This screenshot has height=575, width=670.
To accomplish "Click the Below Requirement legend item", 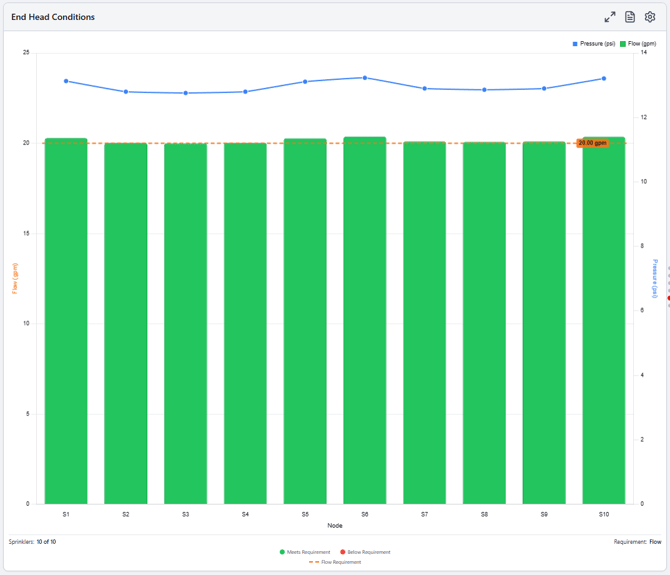I will coord(365,552).
